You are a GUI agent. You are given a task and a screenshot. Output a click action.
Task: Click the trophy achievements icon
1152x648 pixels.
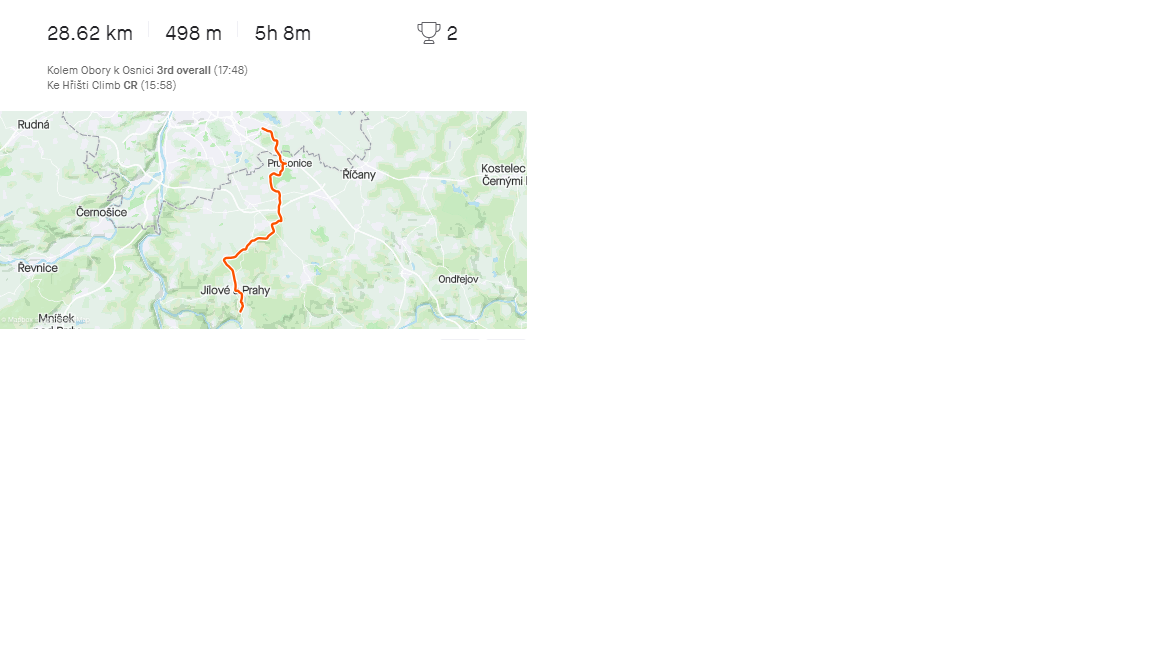[x=428, y=33]
